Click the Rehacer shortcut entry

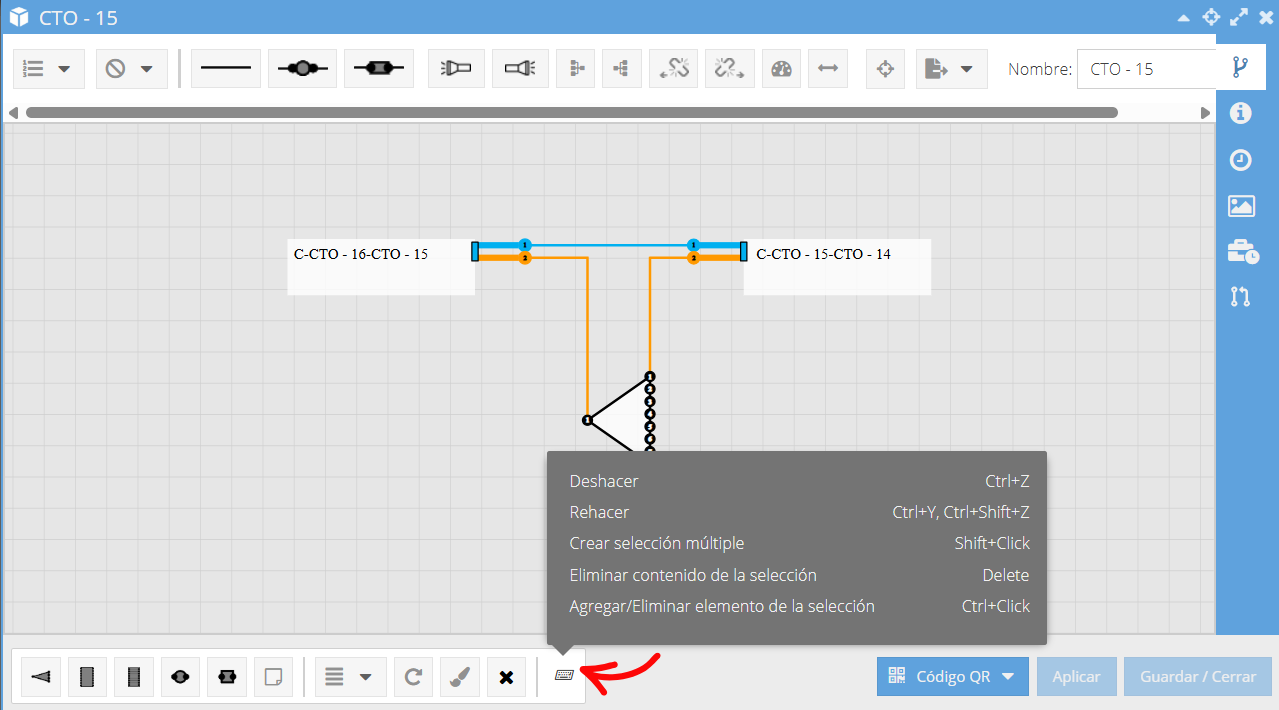click(799, 512)
